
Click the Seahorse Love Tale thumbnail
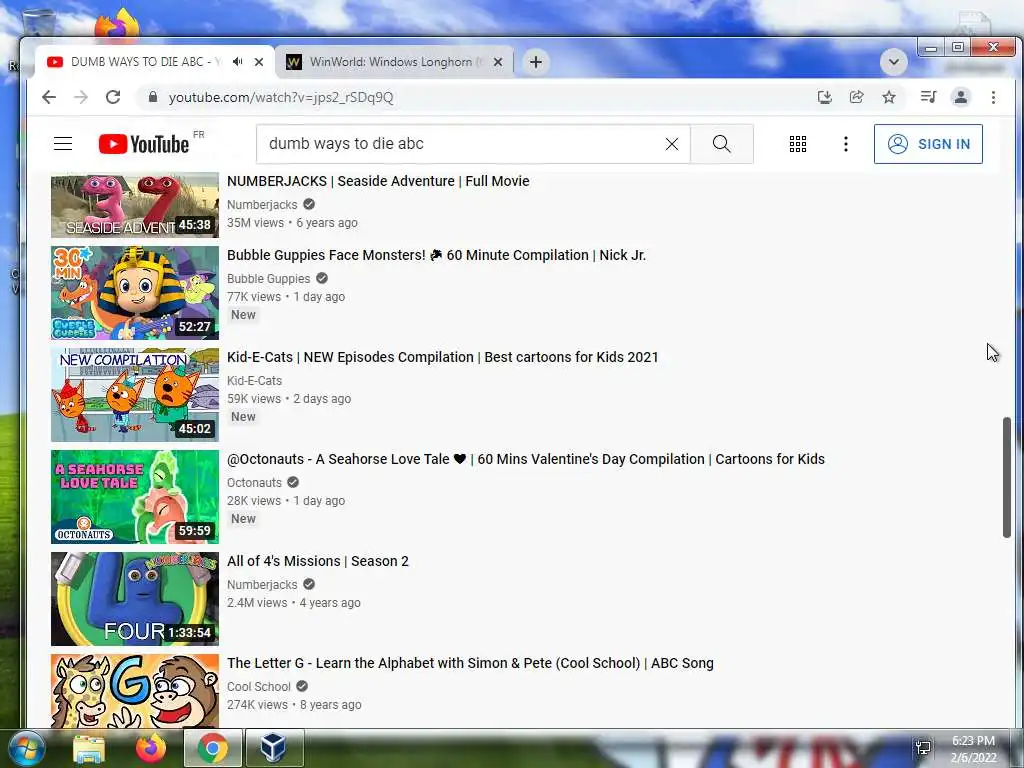(135, 496)
